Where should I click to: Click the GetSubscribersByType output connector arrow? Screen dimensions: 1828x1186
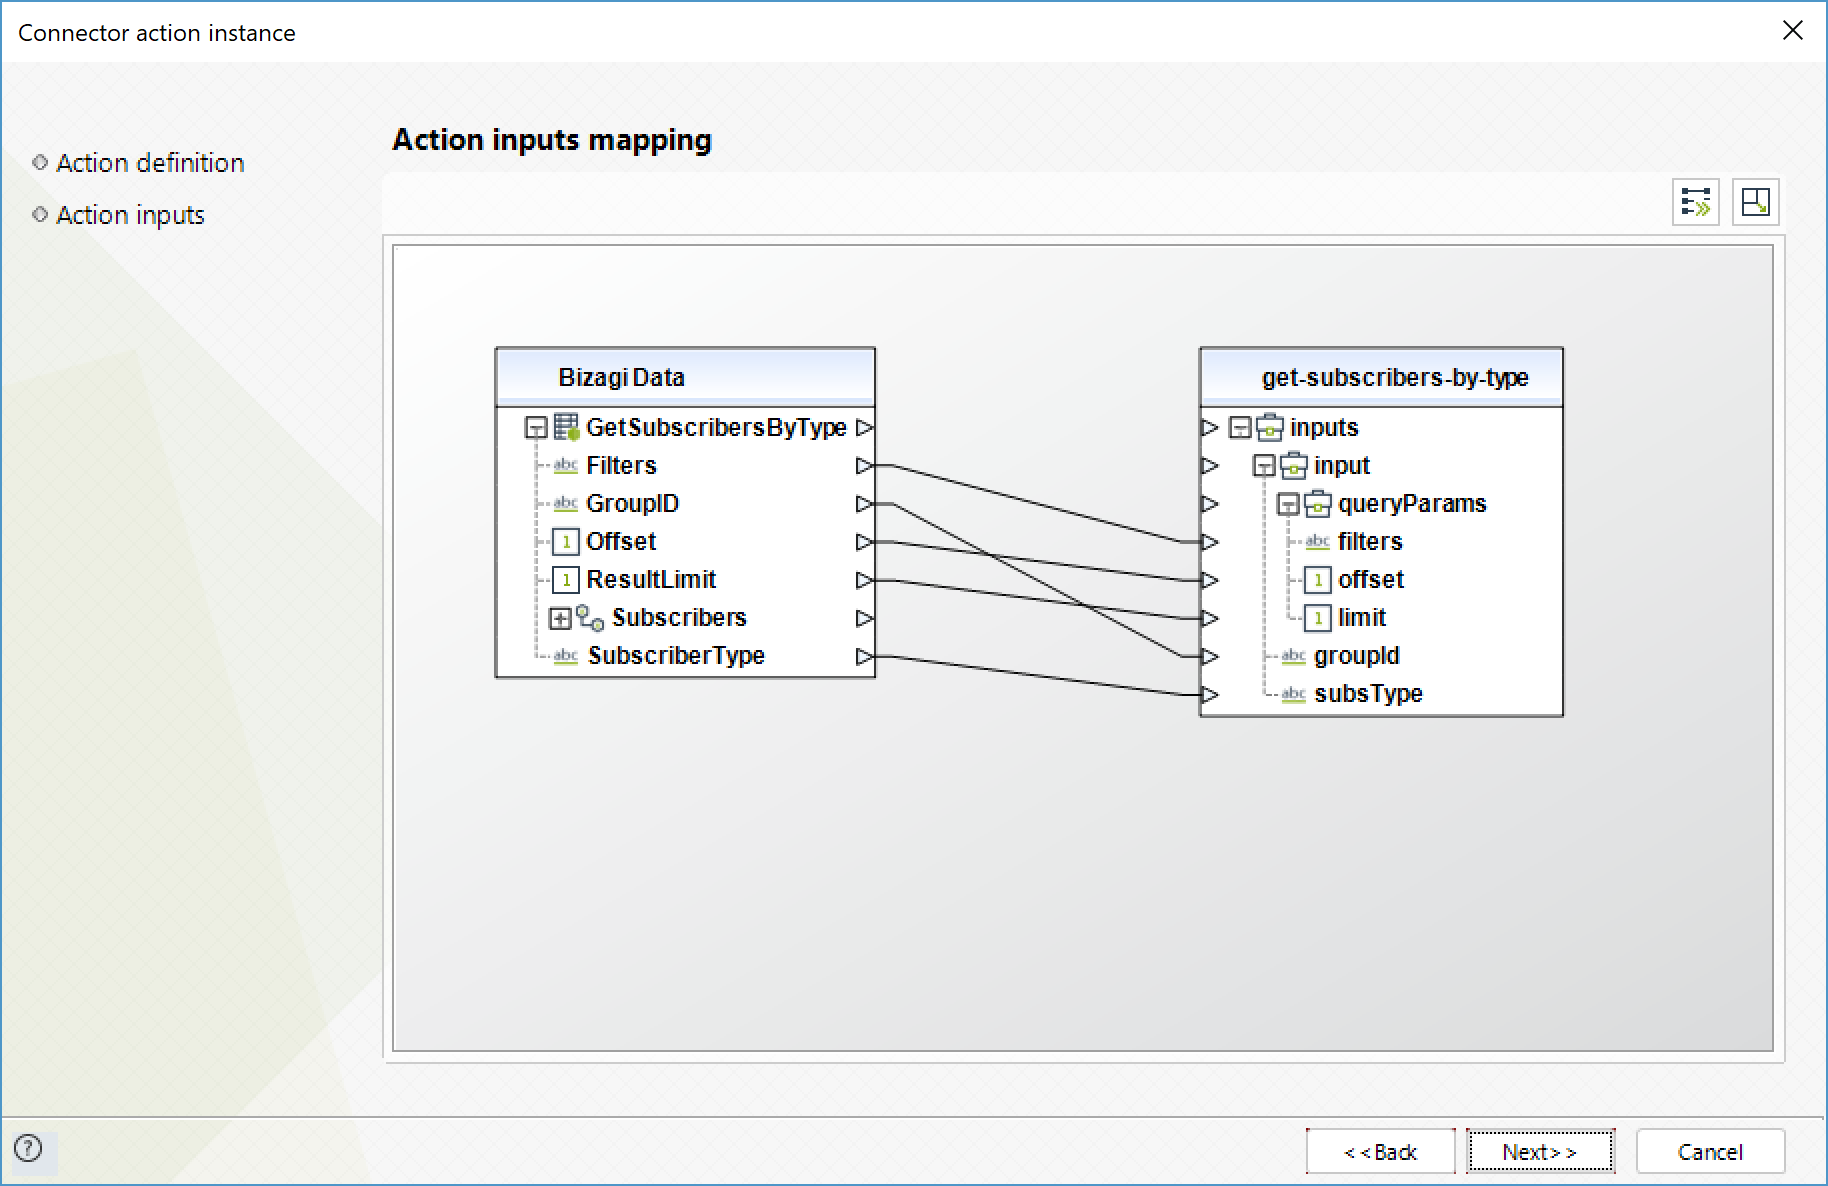864,428
